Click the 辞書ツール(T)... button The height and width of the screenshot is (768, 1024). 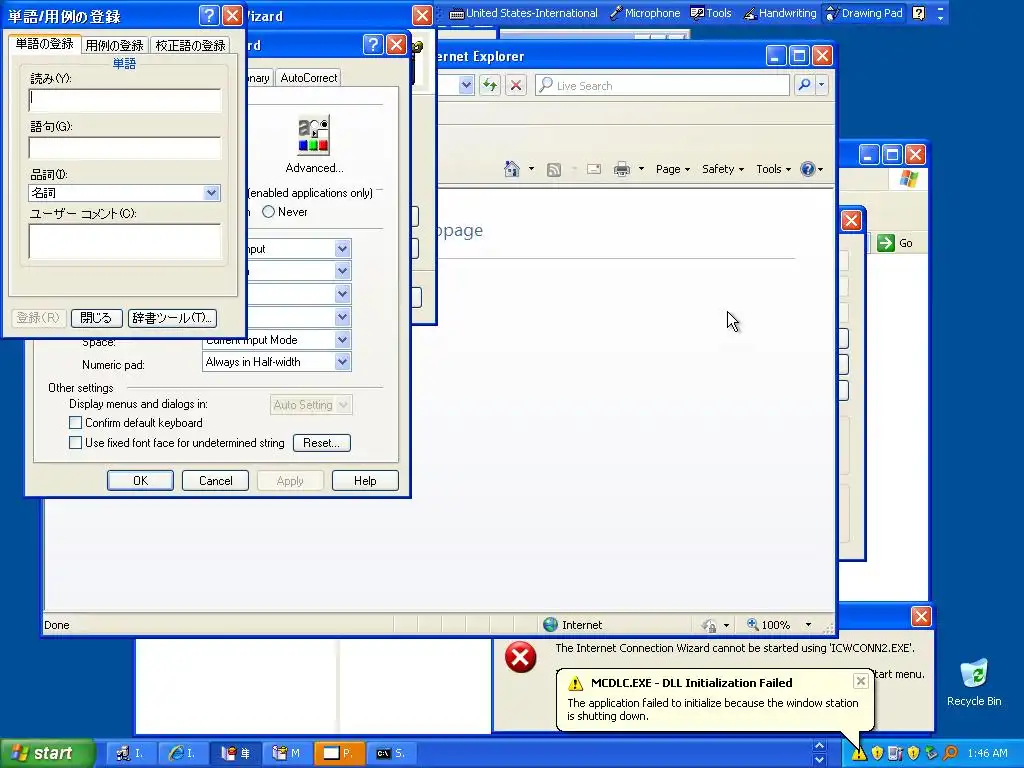172,318
